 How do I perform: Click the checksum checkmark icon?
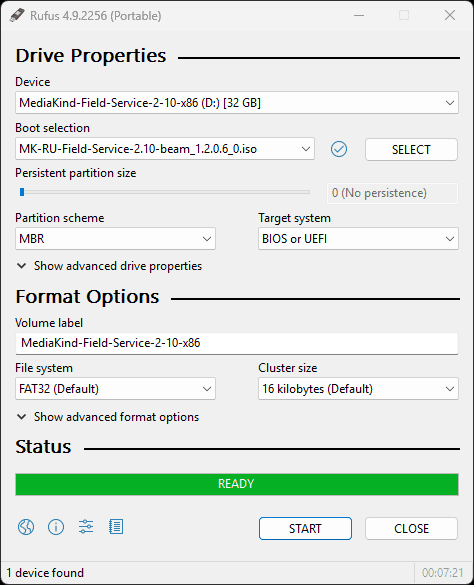coord(339,149)
